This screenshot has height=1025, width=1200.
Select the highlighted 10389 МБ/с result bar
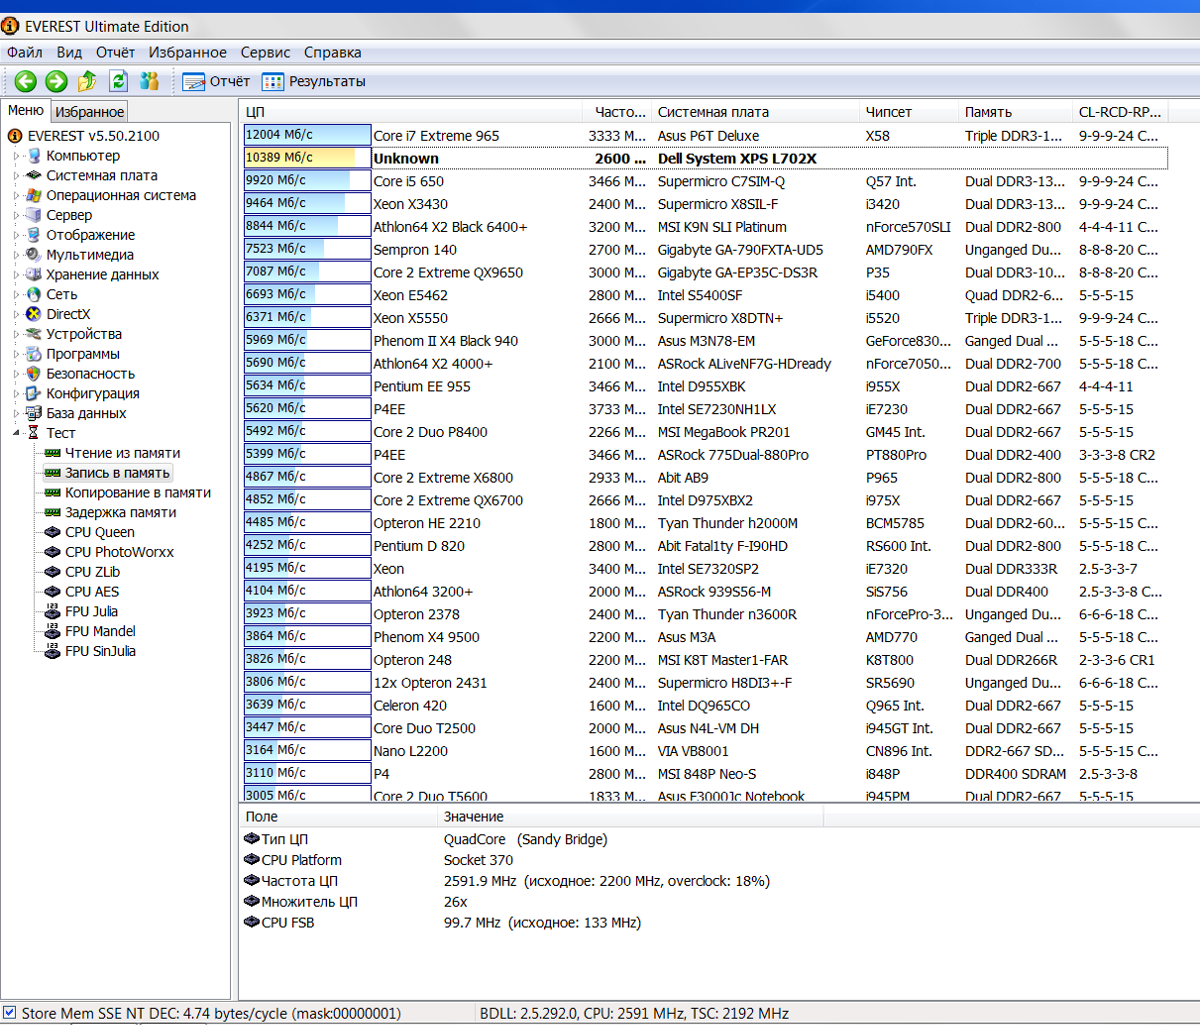point(307,158)
